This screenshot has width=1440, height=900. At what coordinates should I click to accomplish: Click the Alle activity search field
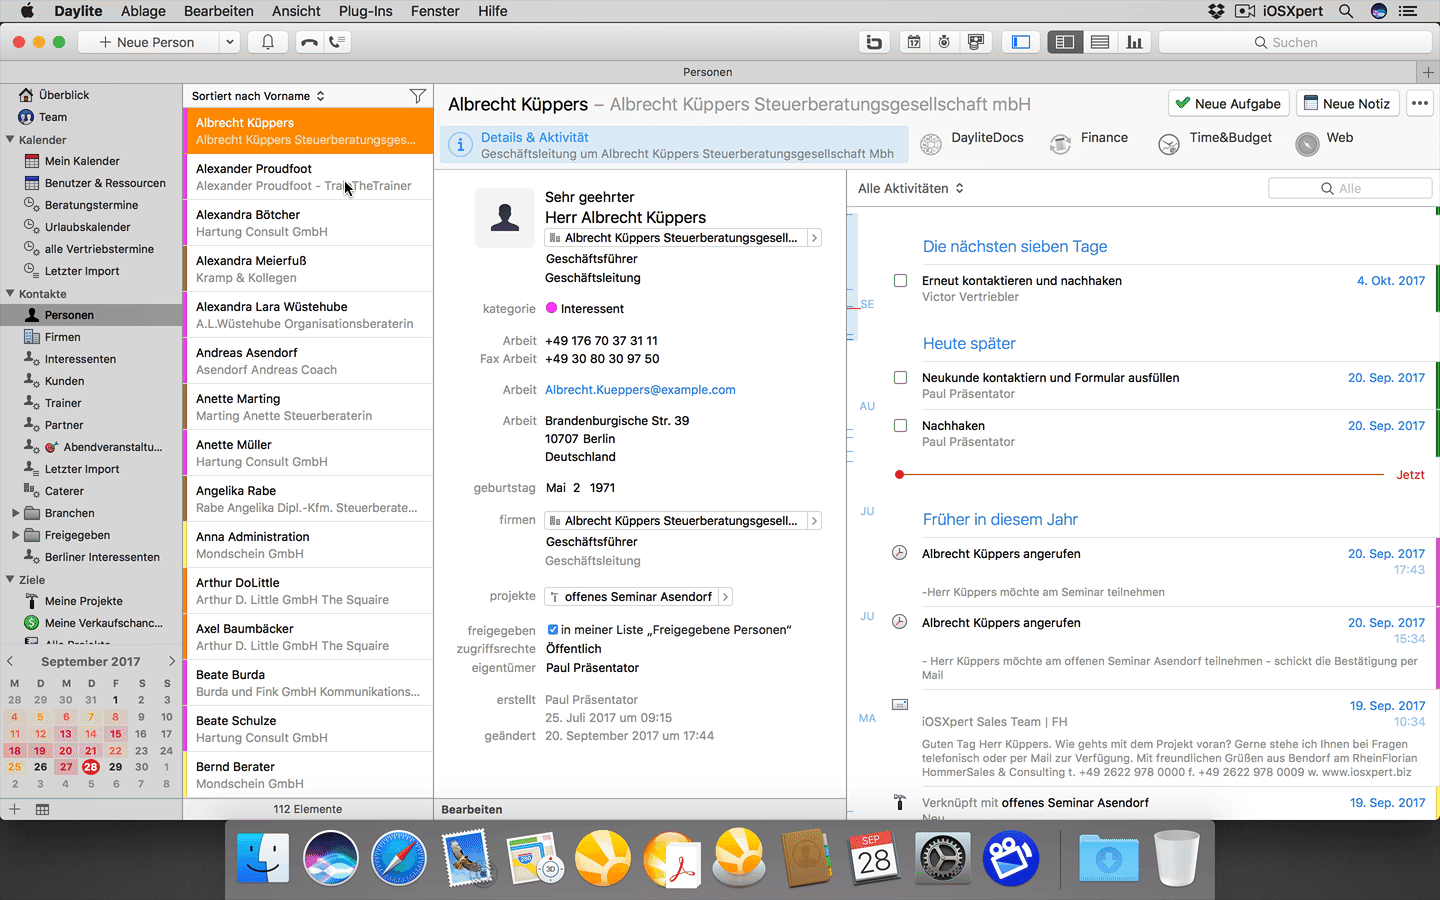pos(1350,188)
